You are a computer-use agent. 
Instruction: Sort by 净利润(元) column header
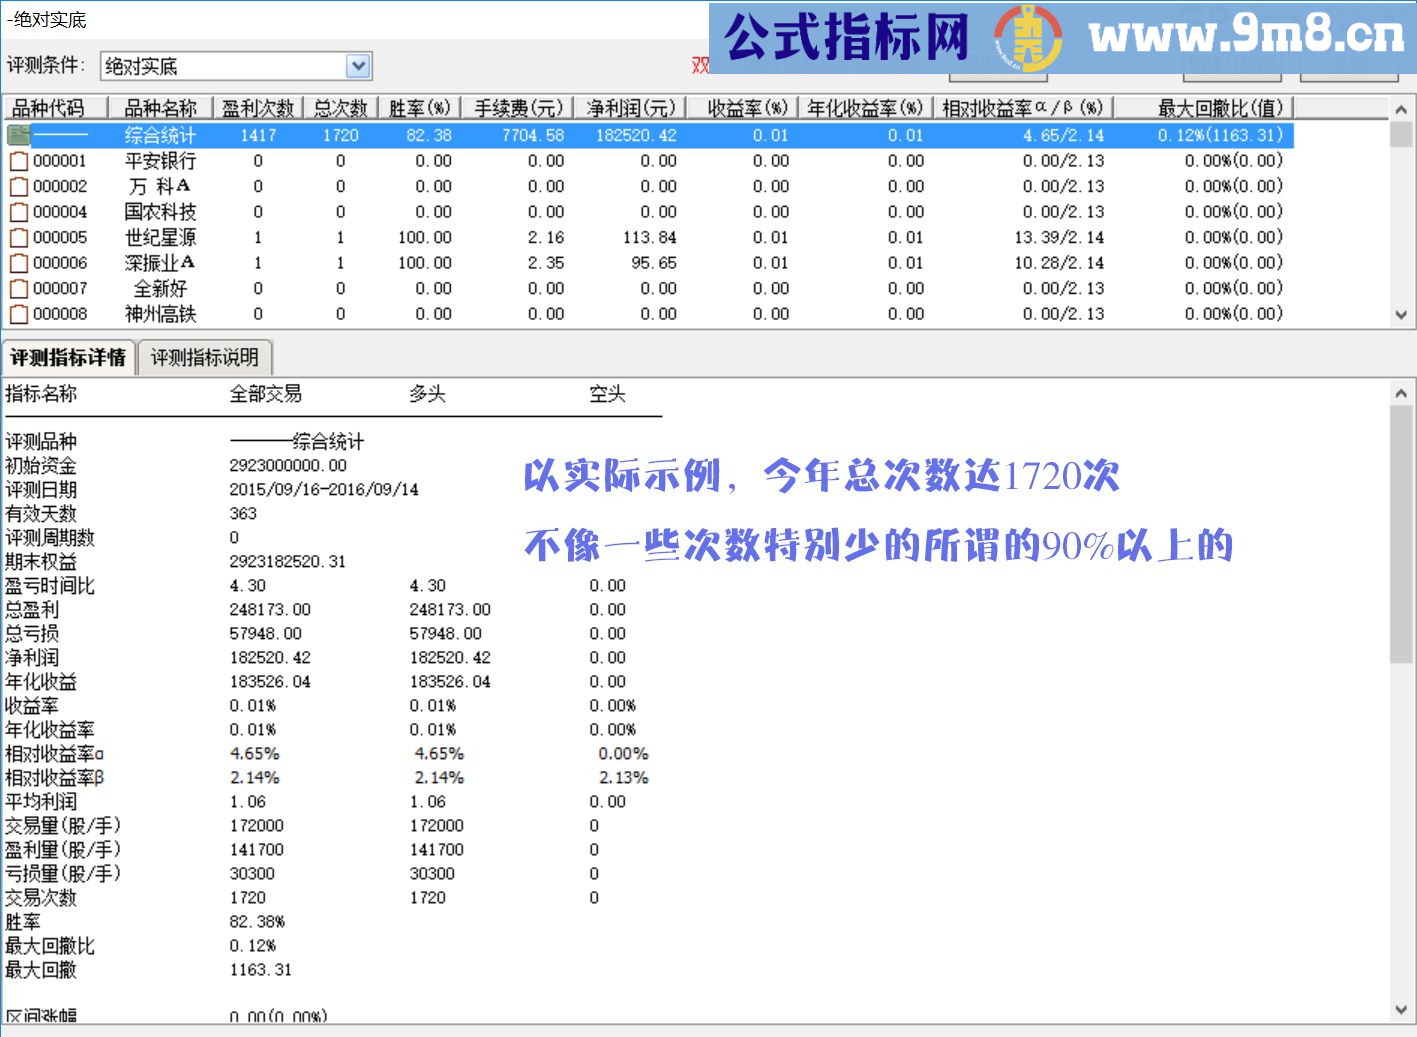click(630, 108)
